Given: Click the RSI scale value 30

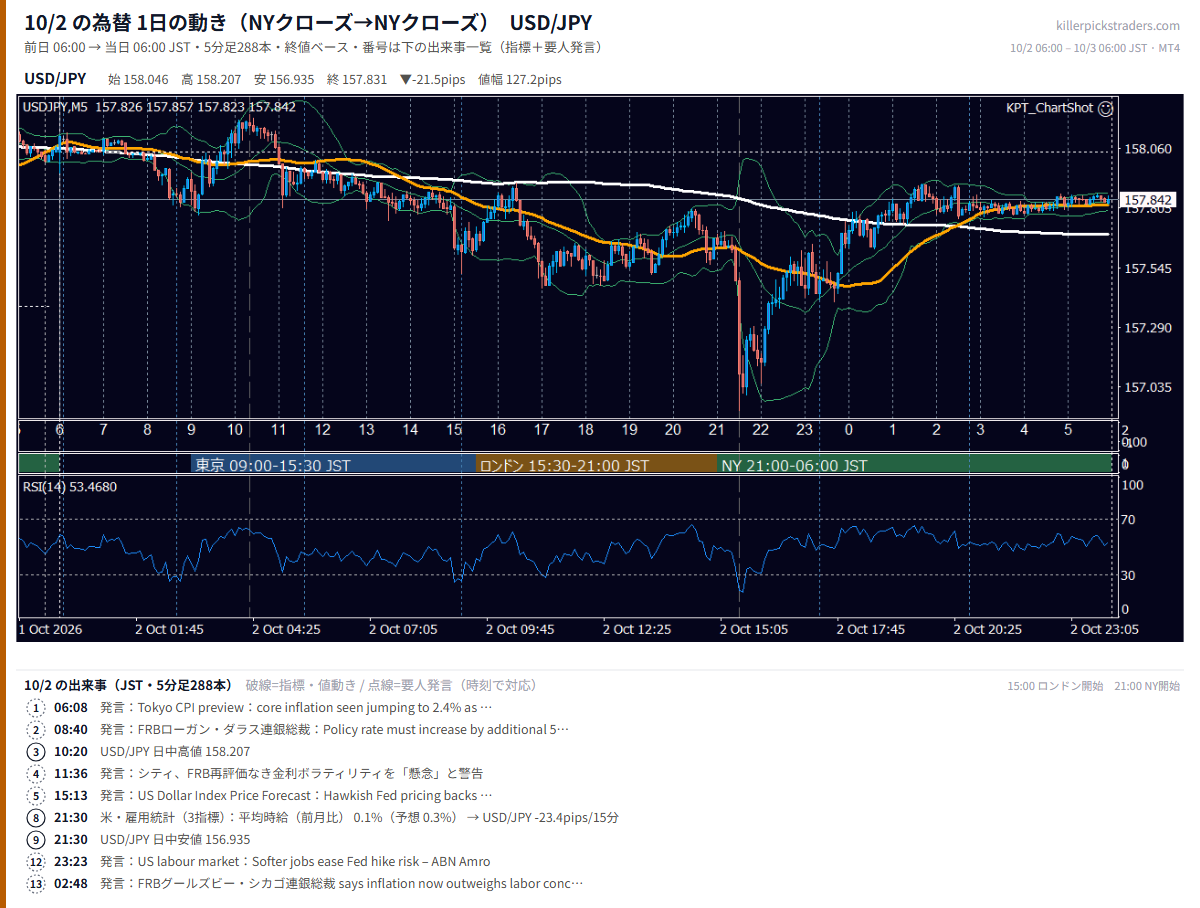Looking at the screenshot, I should point(1128,575).
